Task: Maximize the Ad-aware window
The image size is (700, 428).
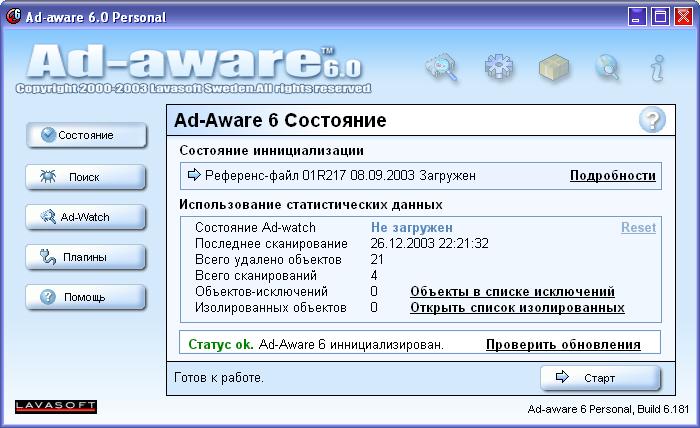Action: [x=660, y=17]
